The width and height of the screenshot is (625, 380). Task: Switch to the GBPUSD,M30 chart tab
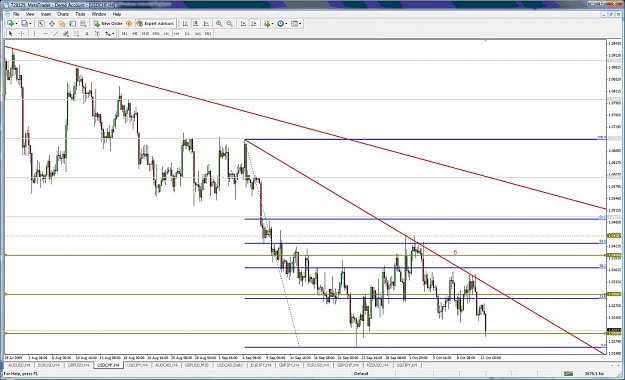197,365
